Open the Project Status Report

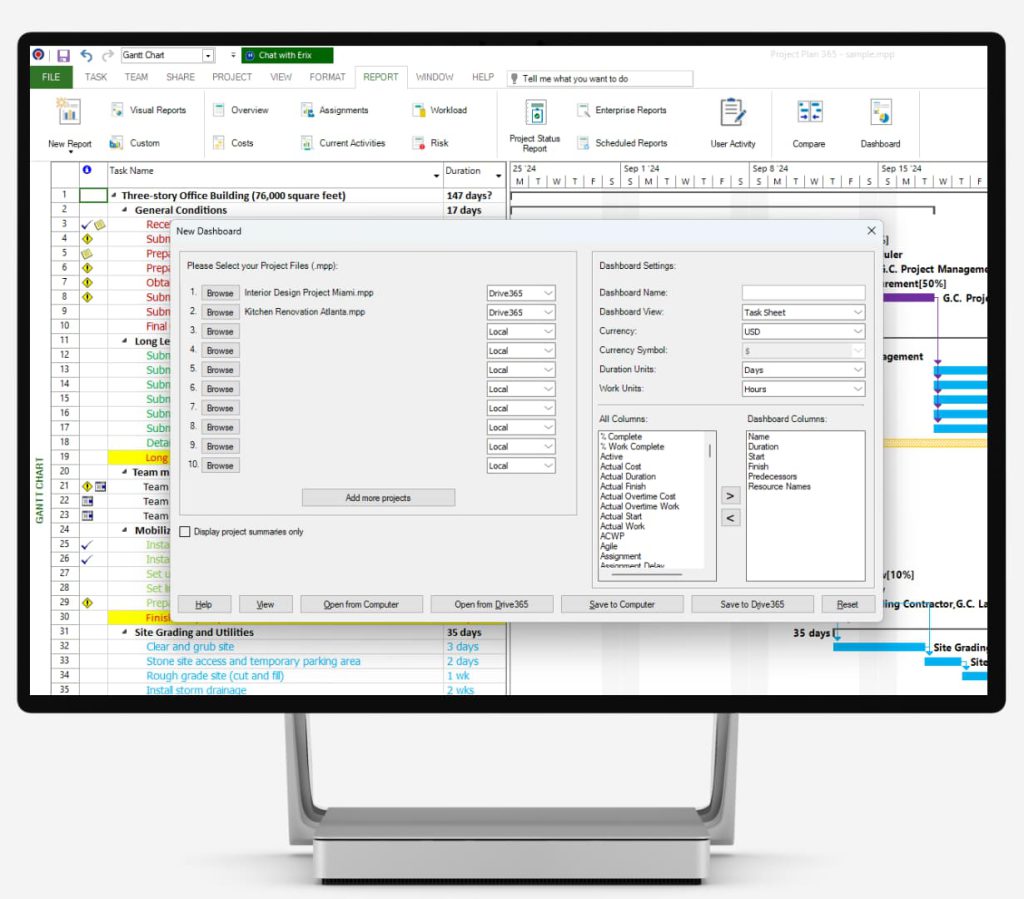tap(535, 118)
